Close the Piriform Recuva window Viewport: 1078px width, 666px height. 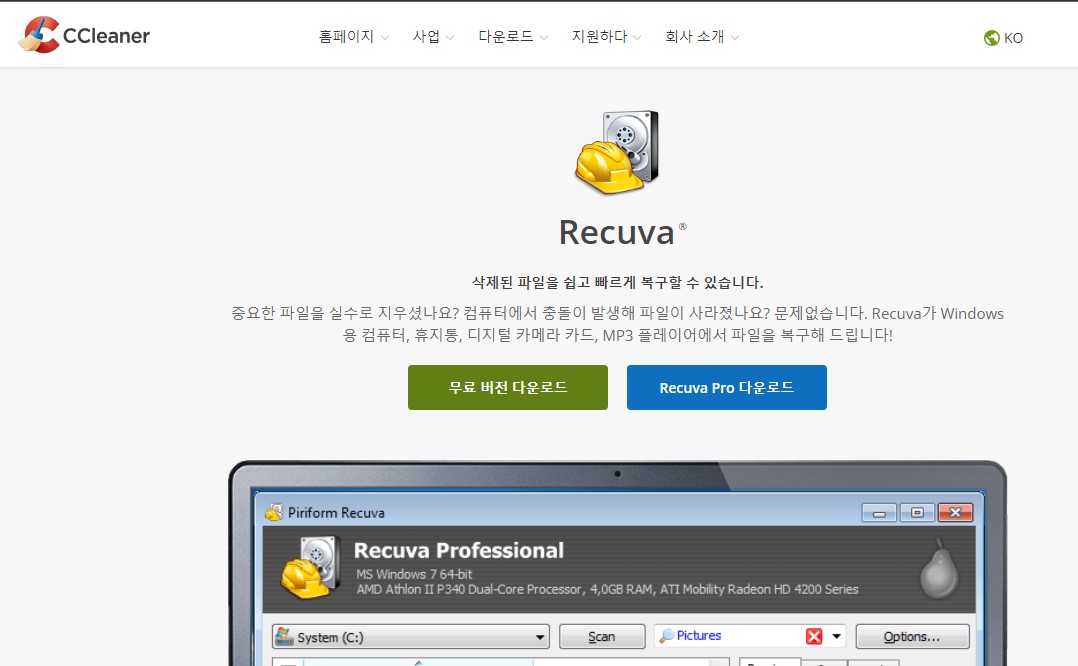[x=955, y=513]
